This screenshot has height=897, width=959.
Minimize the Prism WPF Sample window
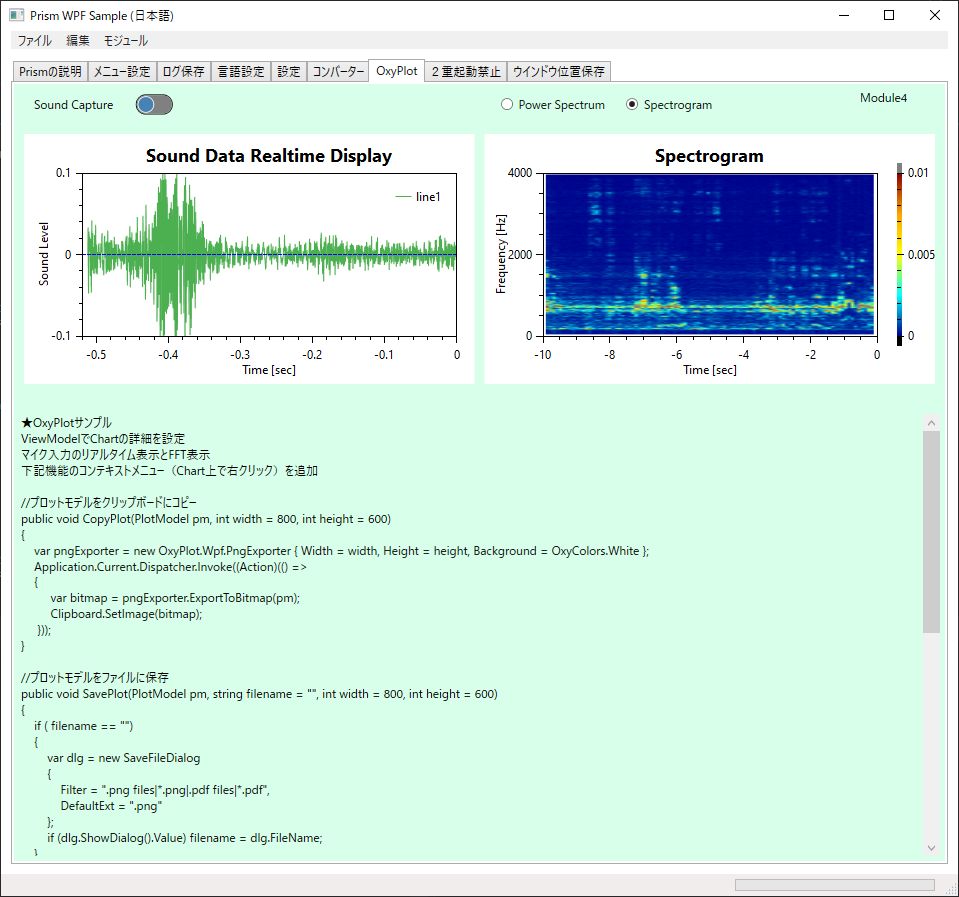845,15
